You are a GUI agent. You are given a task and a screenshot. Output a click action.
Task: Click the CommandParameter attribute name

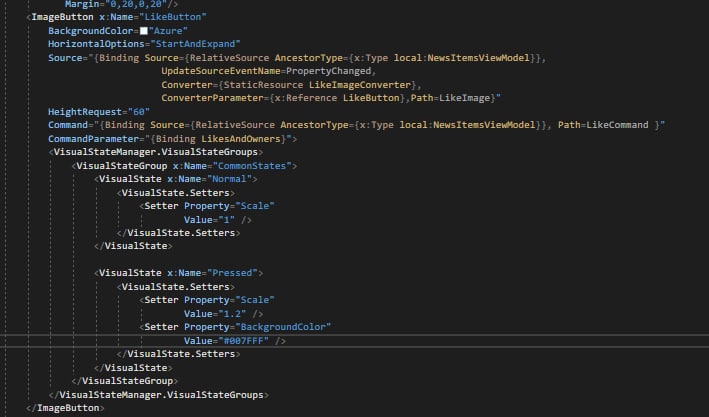coord(93,139)
